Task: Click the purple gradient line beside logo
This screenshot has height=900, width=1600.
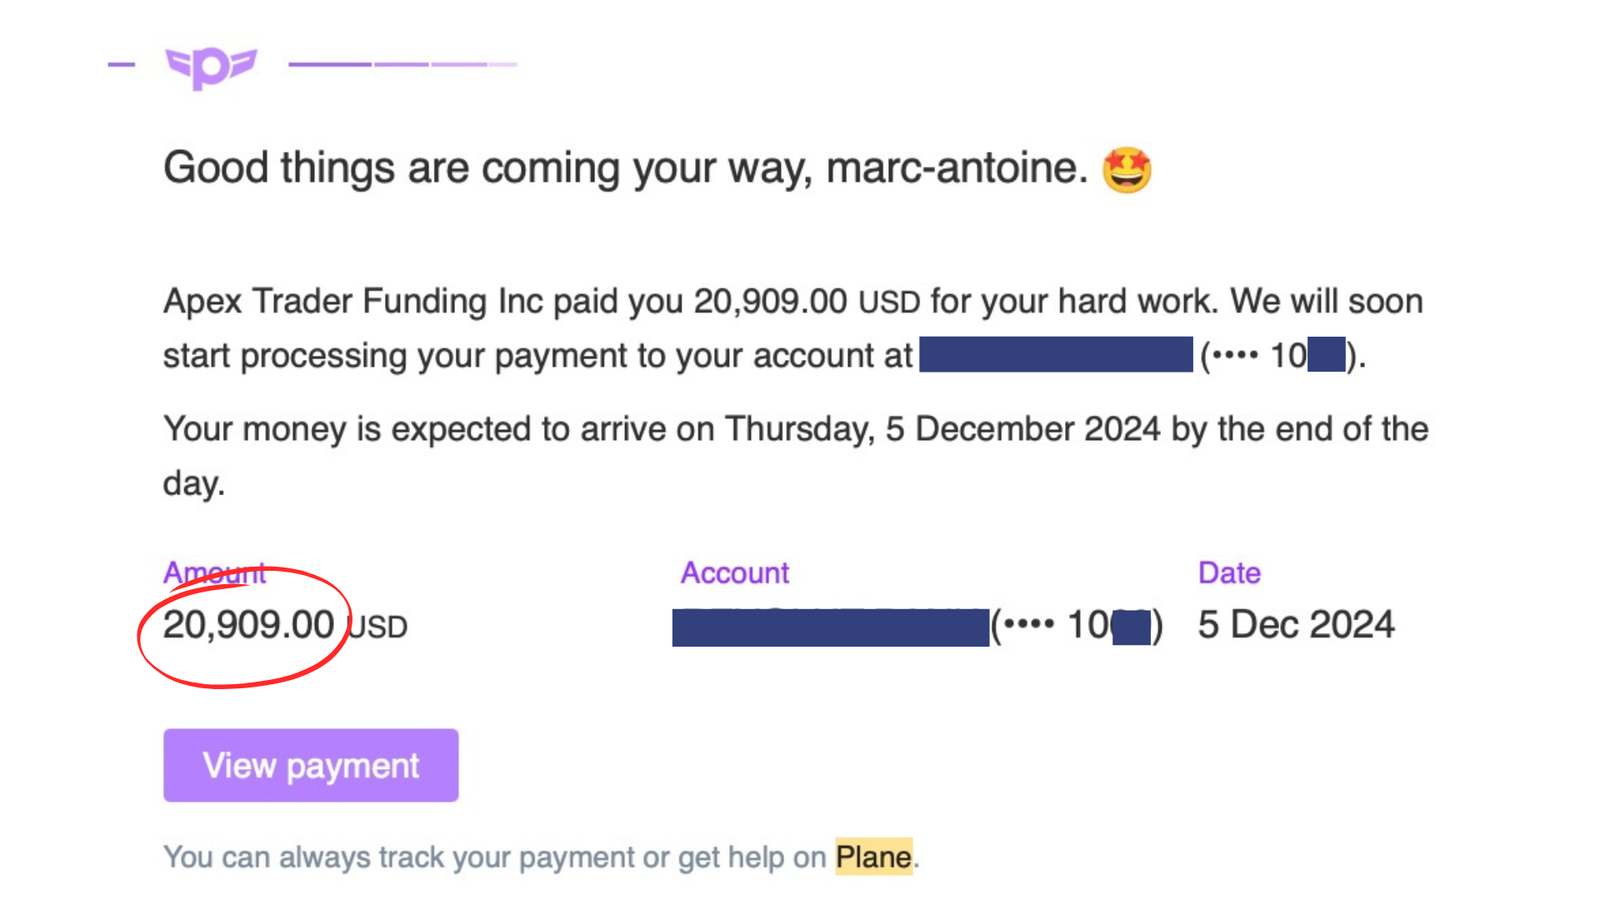Action: click(x=403, y=64)
